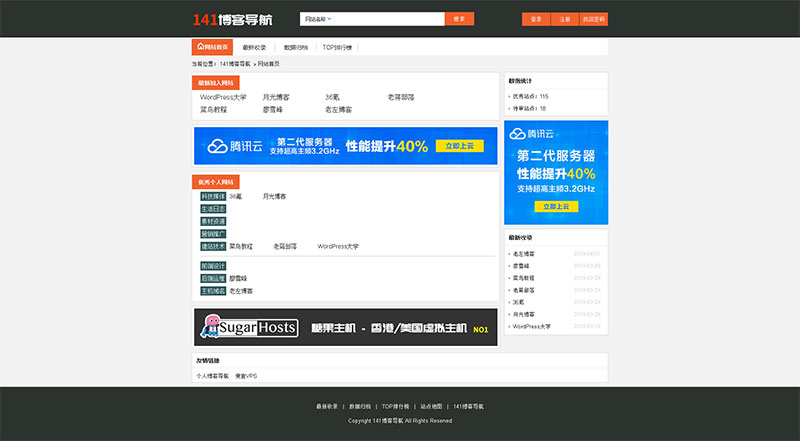Open the WordPress大学 link under 最新加入网站
The height and width of the screenshot is (441, 800).
(x=223, y=97)
